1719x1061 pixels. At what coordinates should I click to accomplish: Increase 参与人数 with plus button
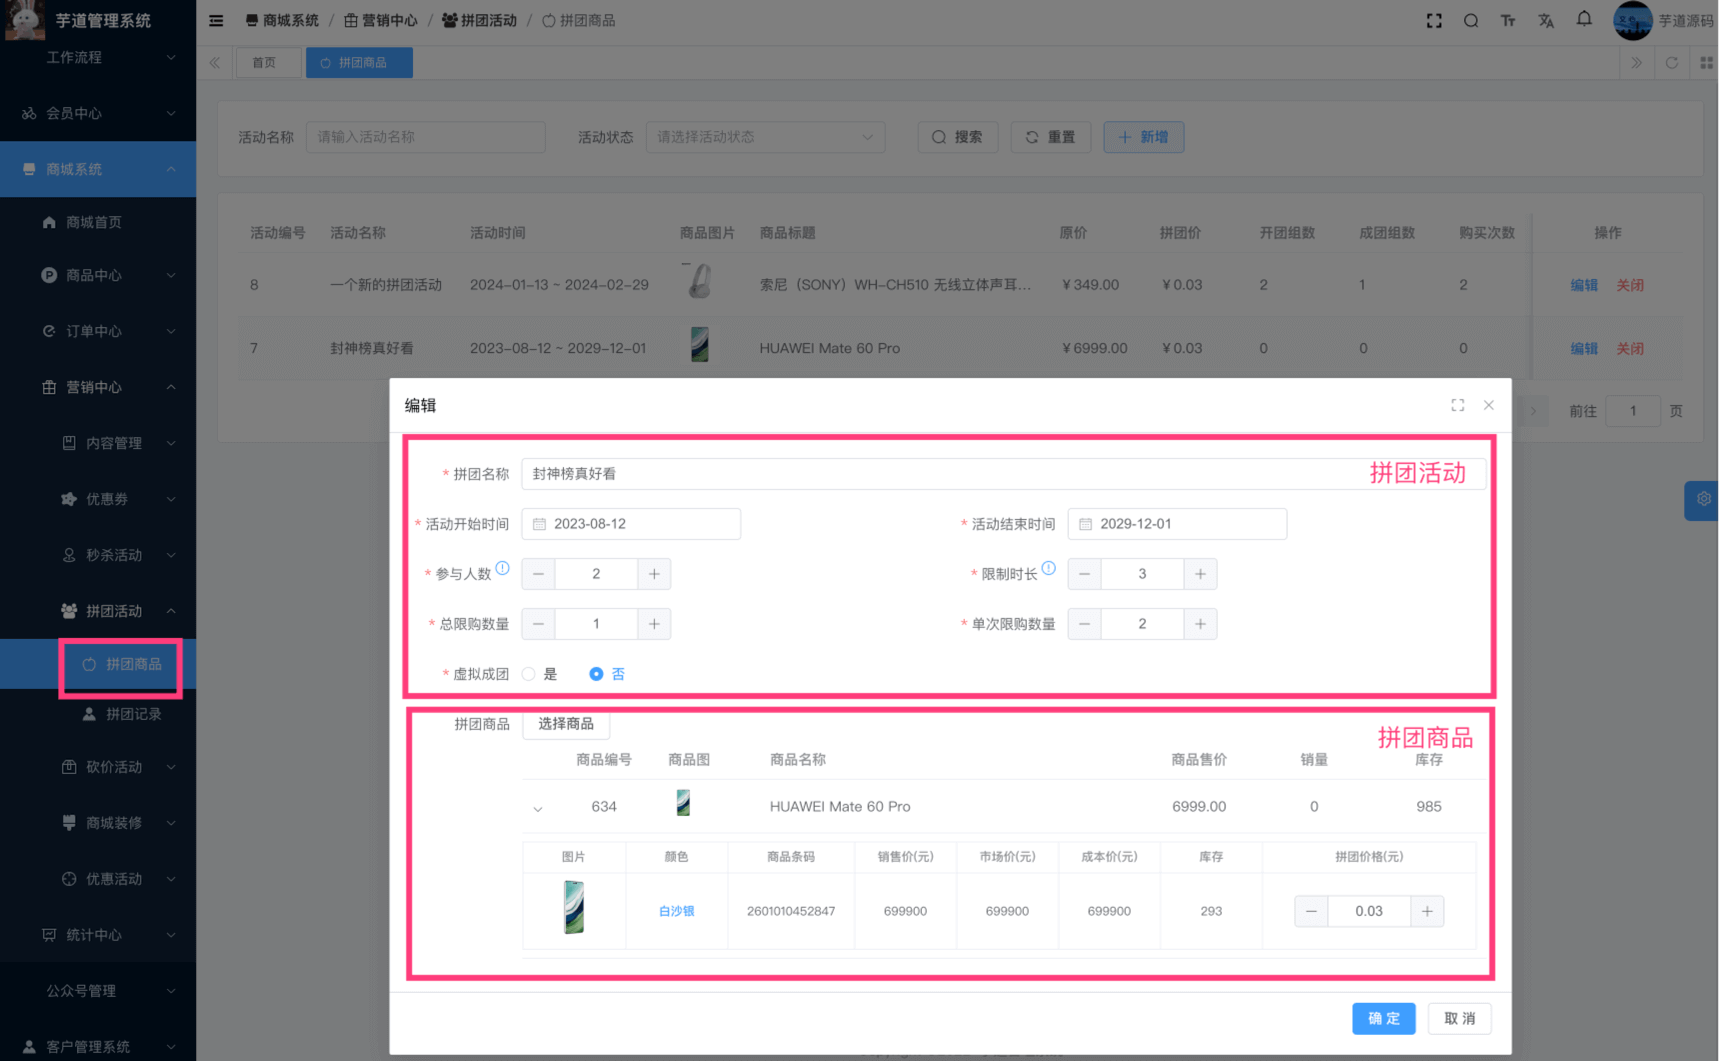coord(654,574)
